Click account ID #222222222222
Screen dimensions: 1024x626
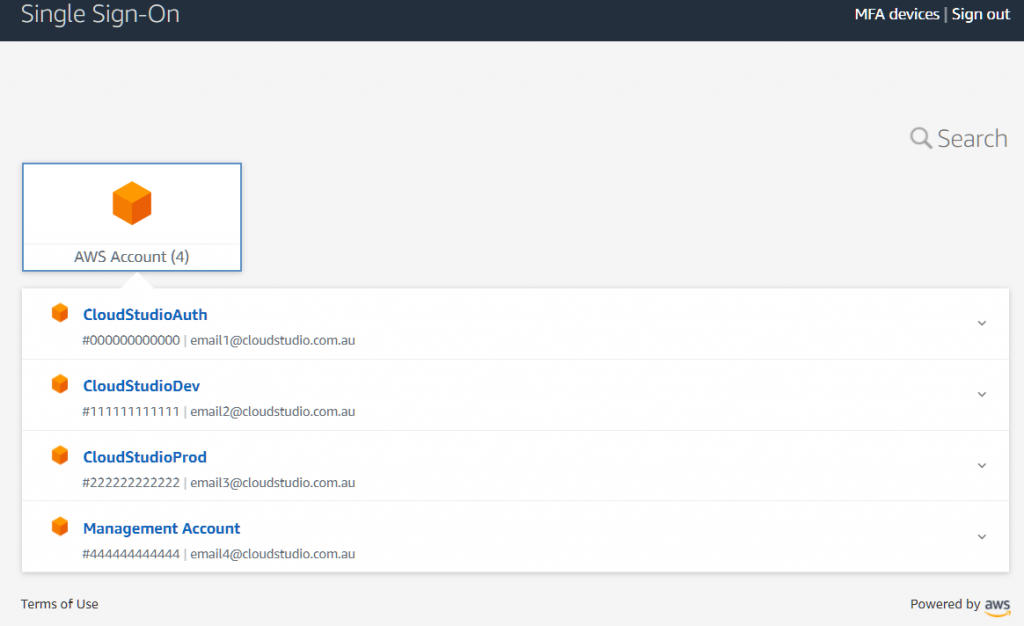coord(131,482)
